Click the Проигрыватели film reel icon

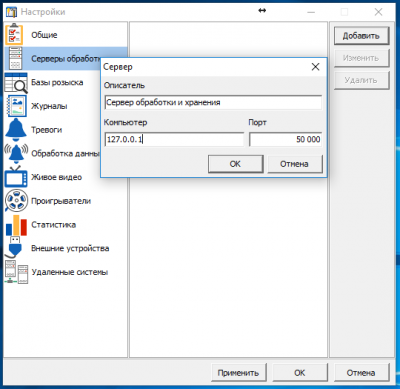tap(16, 201)
